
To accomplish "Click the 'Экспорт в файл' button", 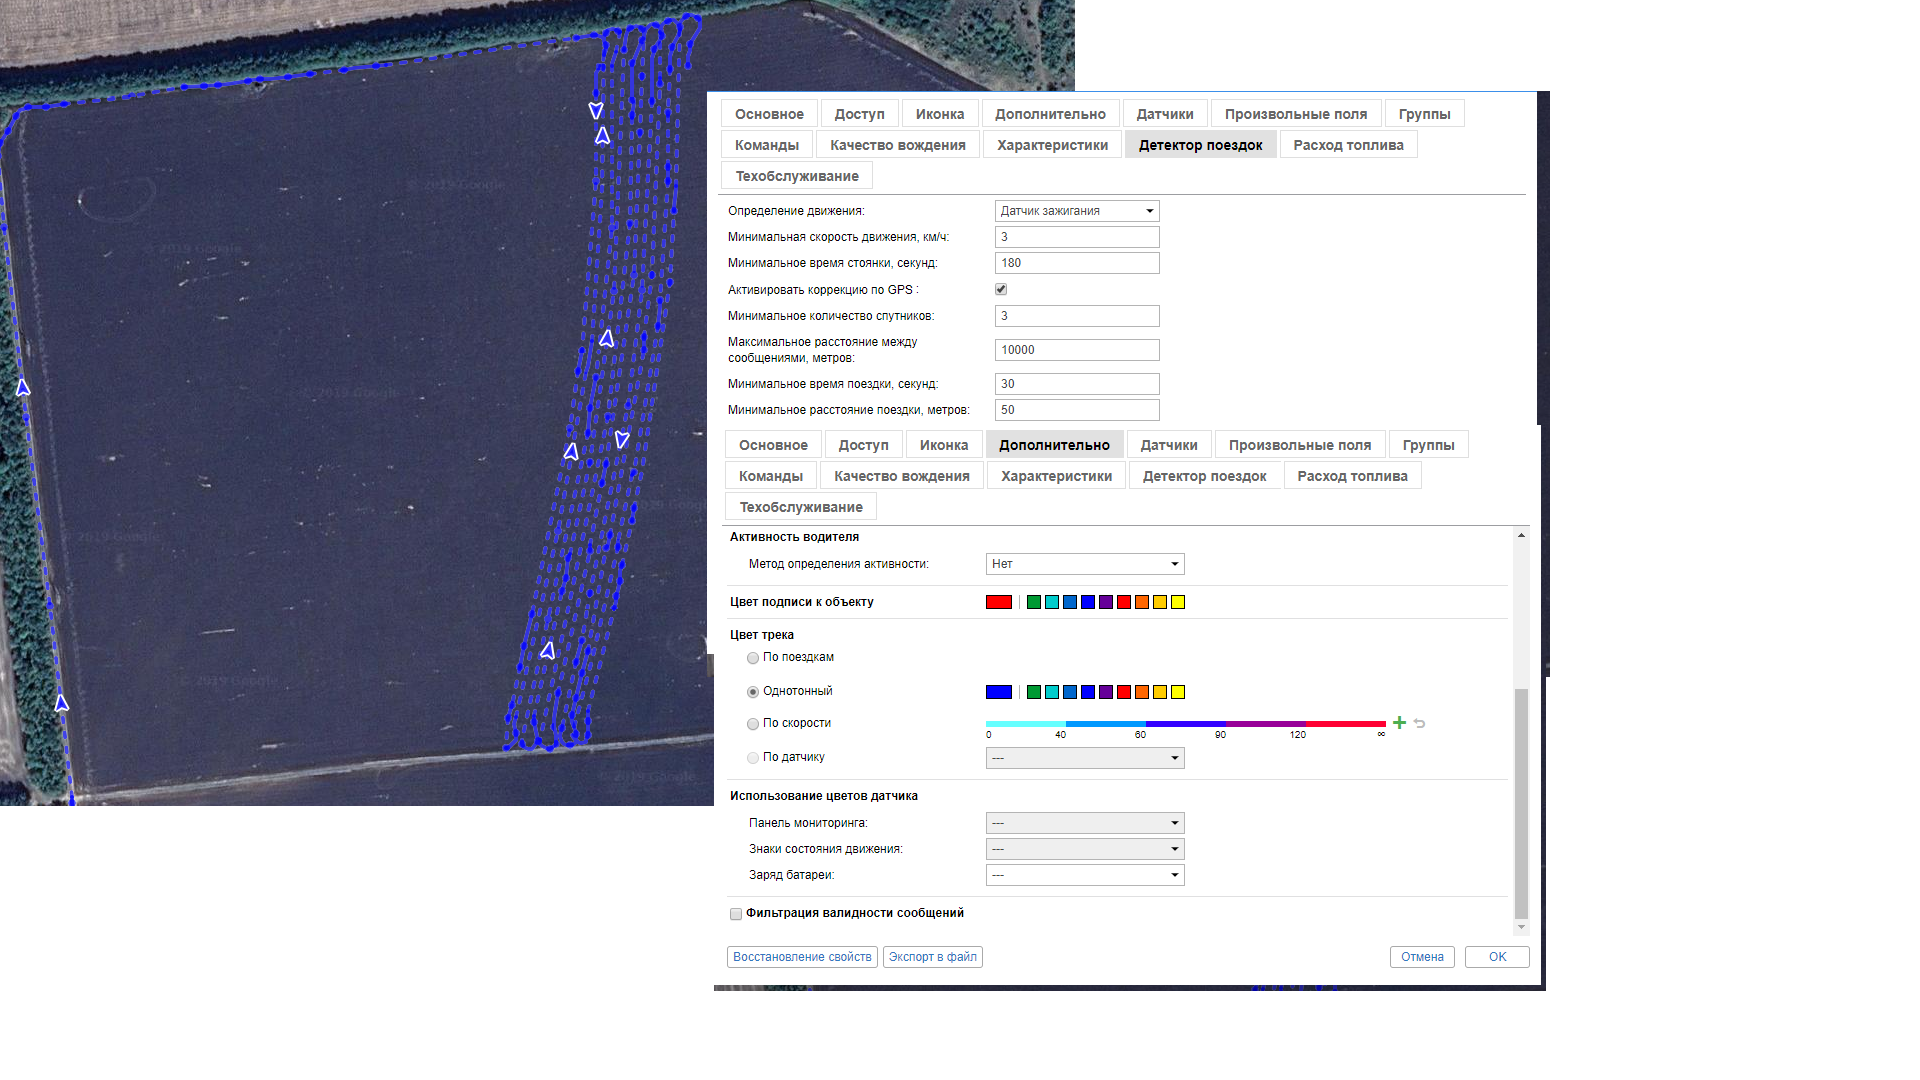I will pyautogui.click(x=932, y=957).
